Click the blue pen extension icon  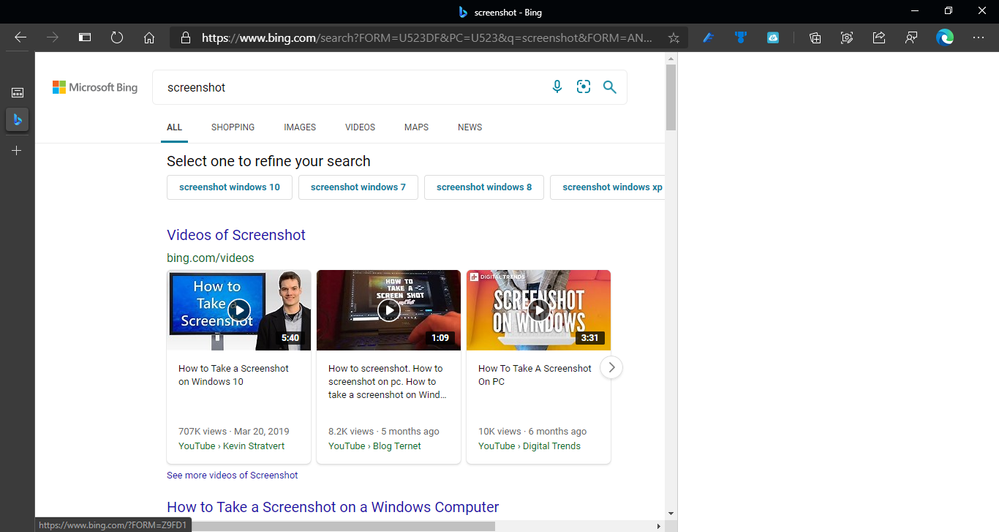[708, 38]
